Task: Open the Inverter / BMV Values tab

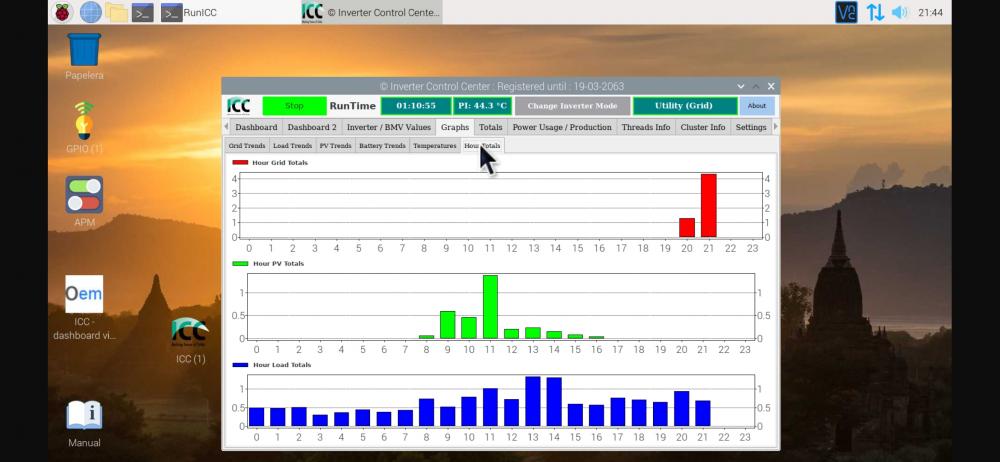Action: coord(388,127)
